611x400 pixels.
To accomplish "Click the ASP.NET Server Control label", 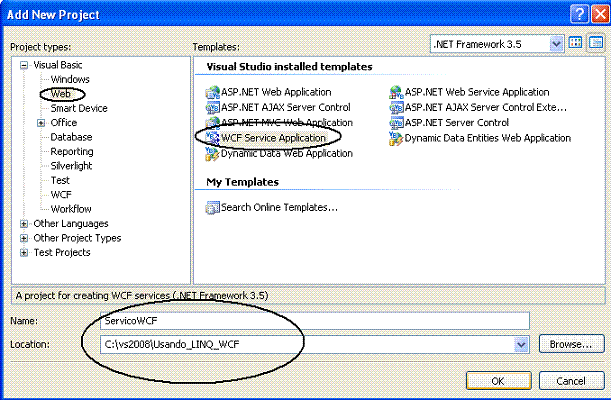I will pyautogui.click(x=457, y=123).
